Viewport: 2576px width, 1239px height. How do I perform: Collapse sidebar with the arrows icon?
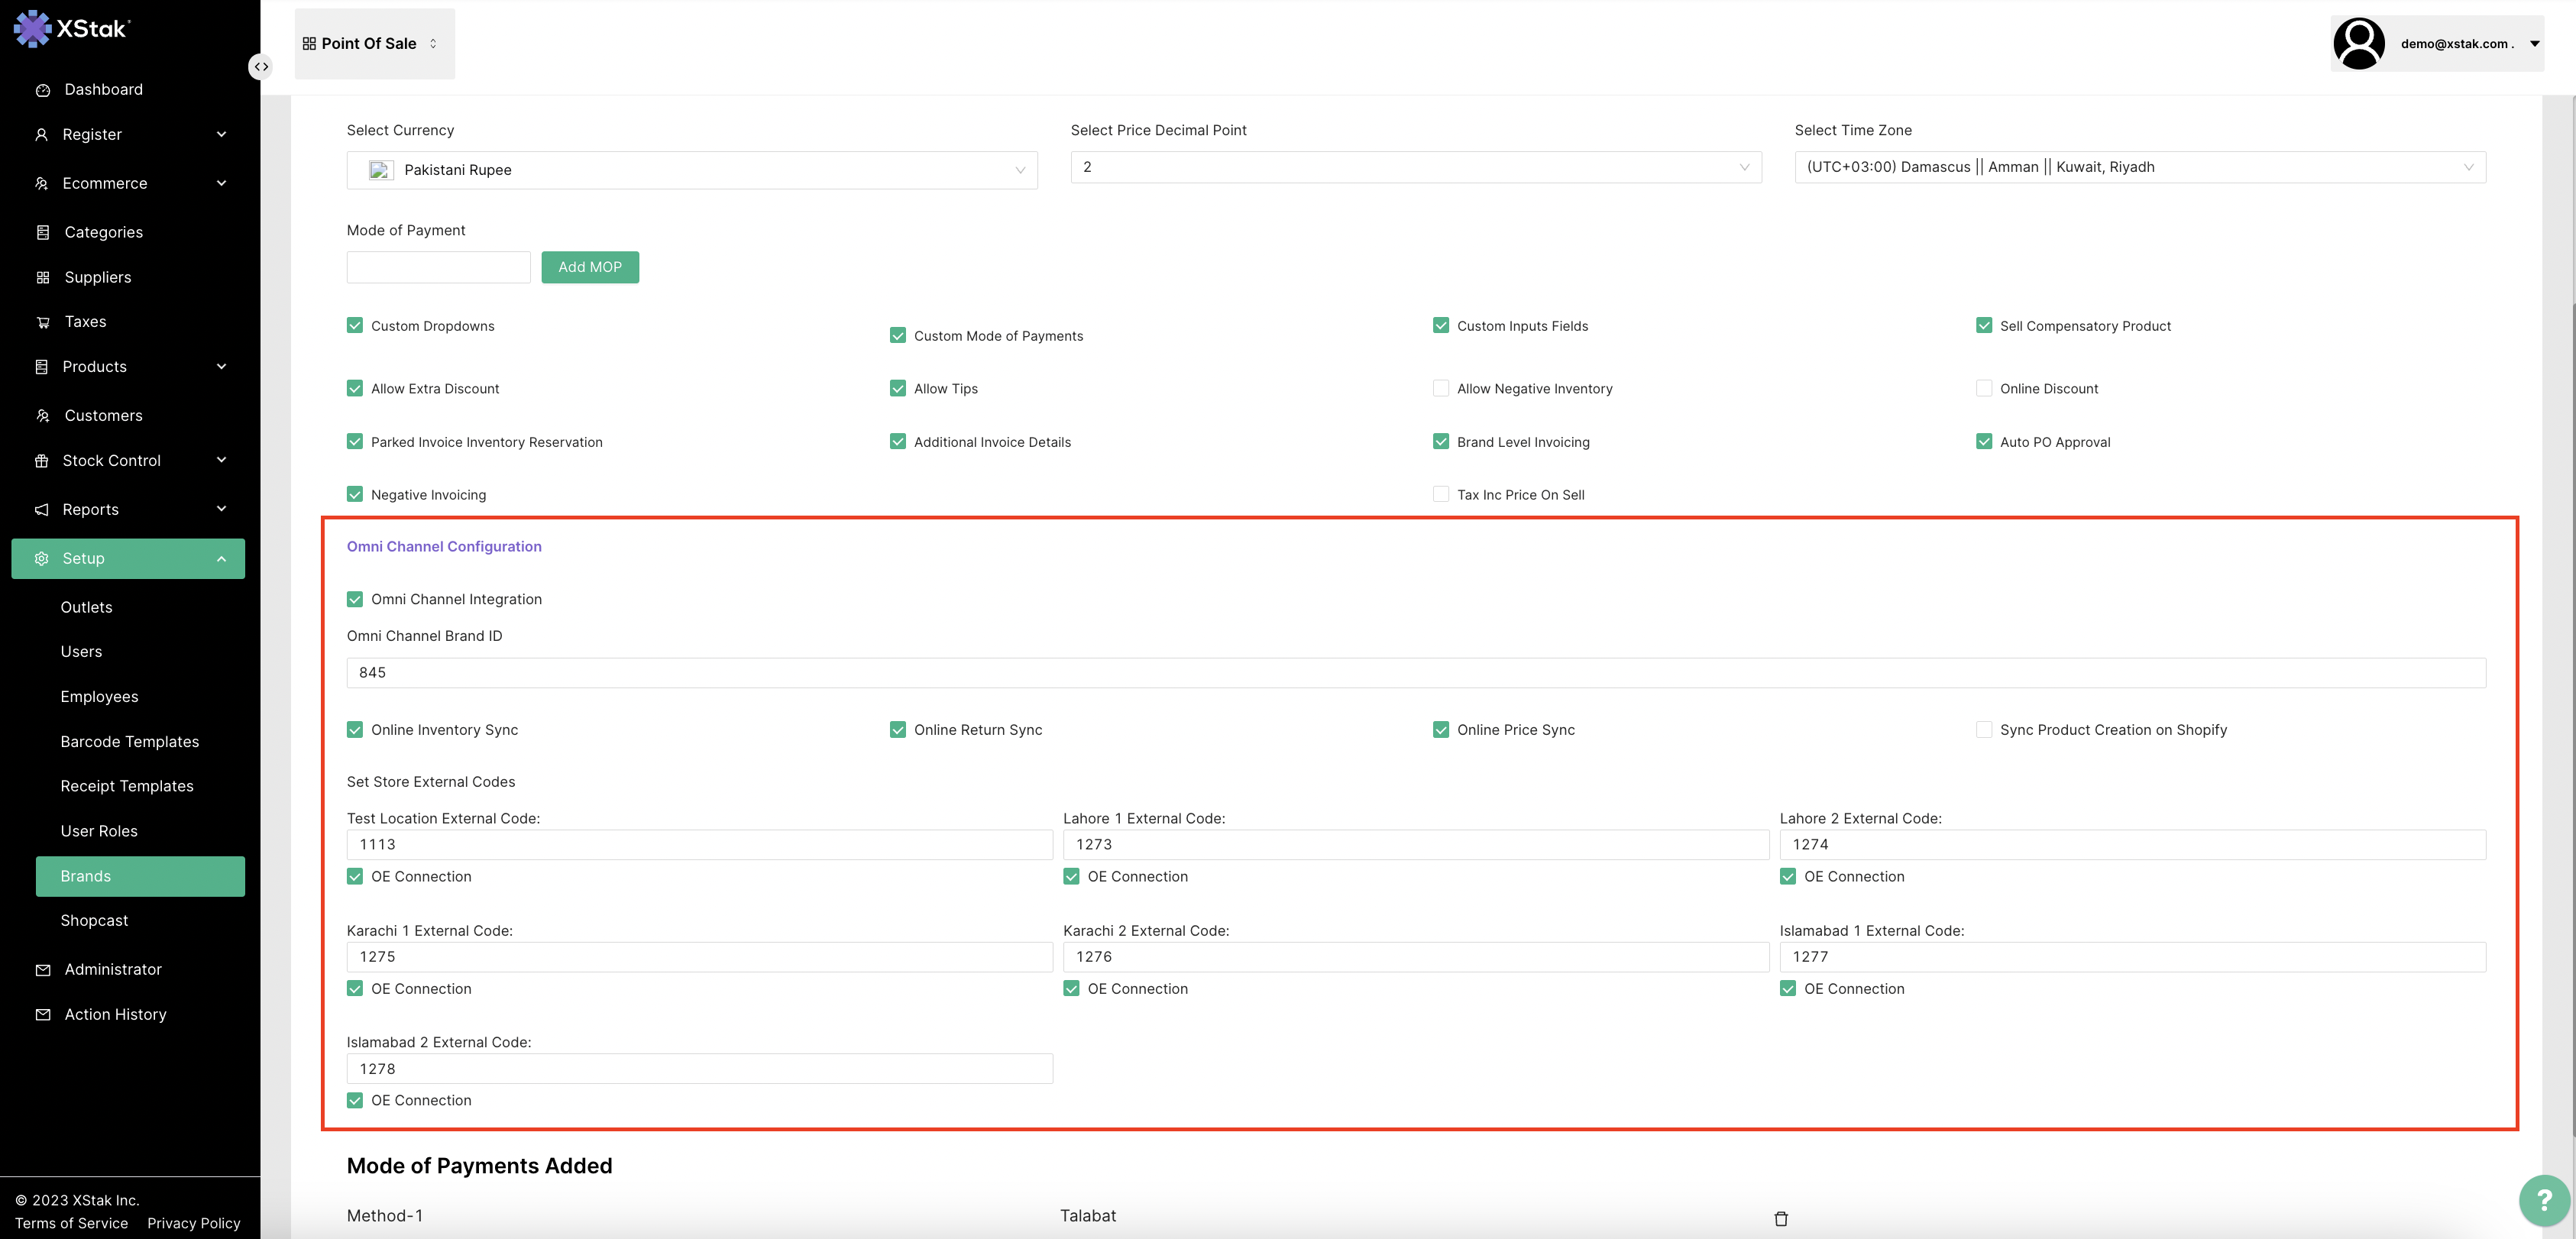point(260,67)
